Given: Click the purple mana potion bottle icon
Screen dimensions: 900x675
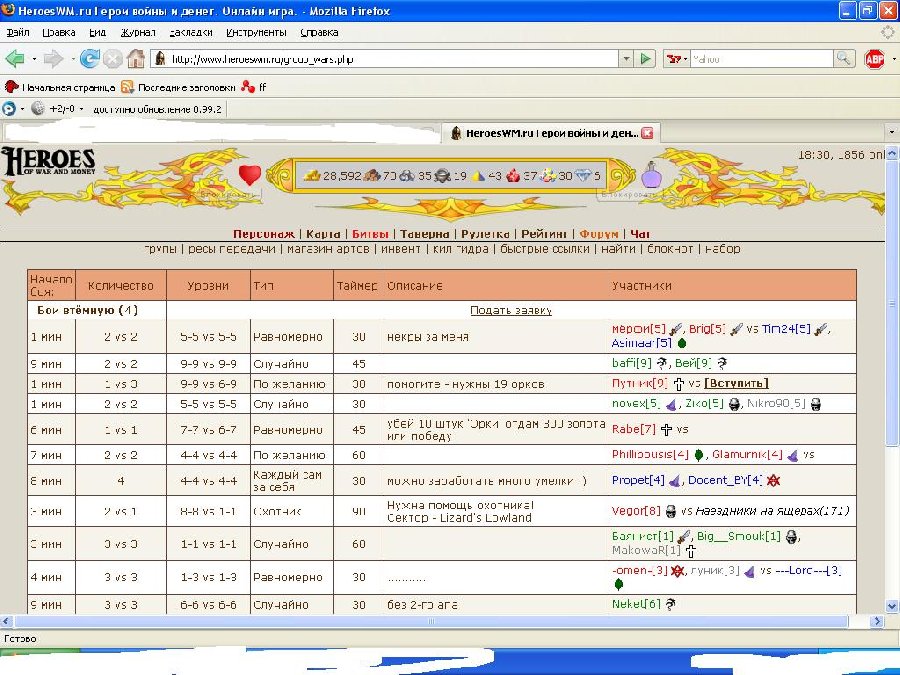Looking at the screenshot, I should (x=650, y=175).
